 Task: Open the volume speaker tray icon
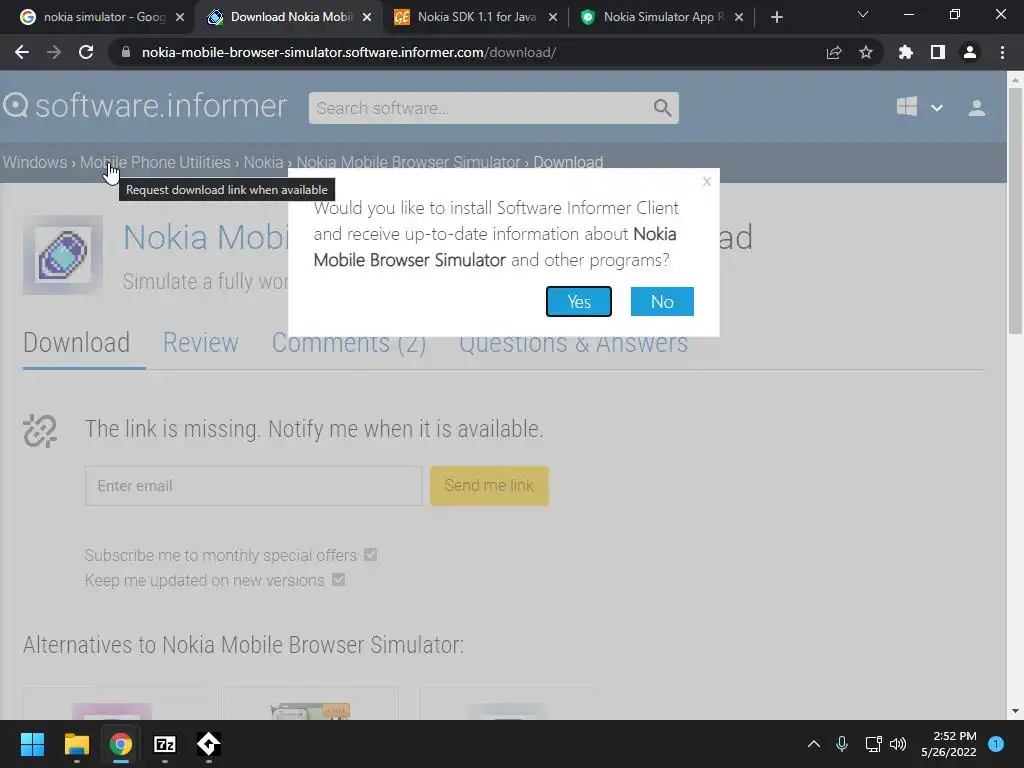click(899, 744)
